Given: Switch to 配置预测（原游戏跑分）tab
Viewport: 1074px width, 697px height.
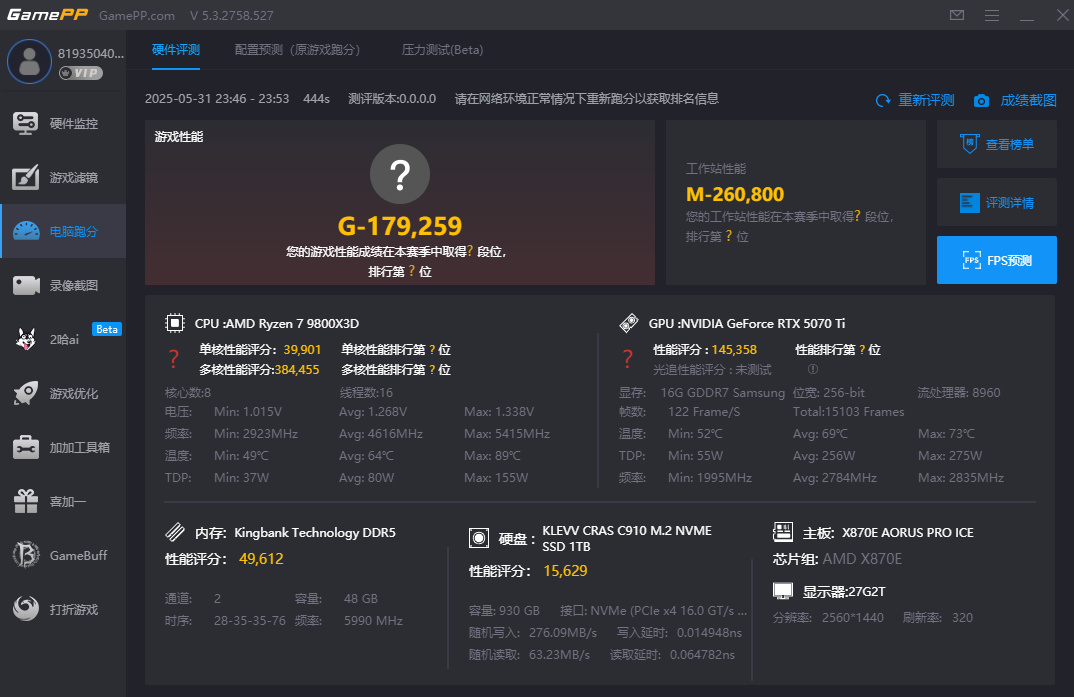Looking at the screenshot, I should click(x=297, y=50).
